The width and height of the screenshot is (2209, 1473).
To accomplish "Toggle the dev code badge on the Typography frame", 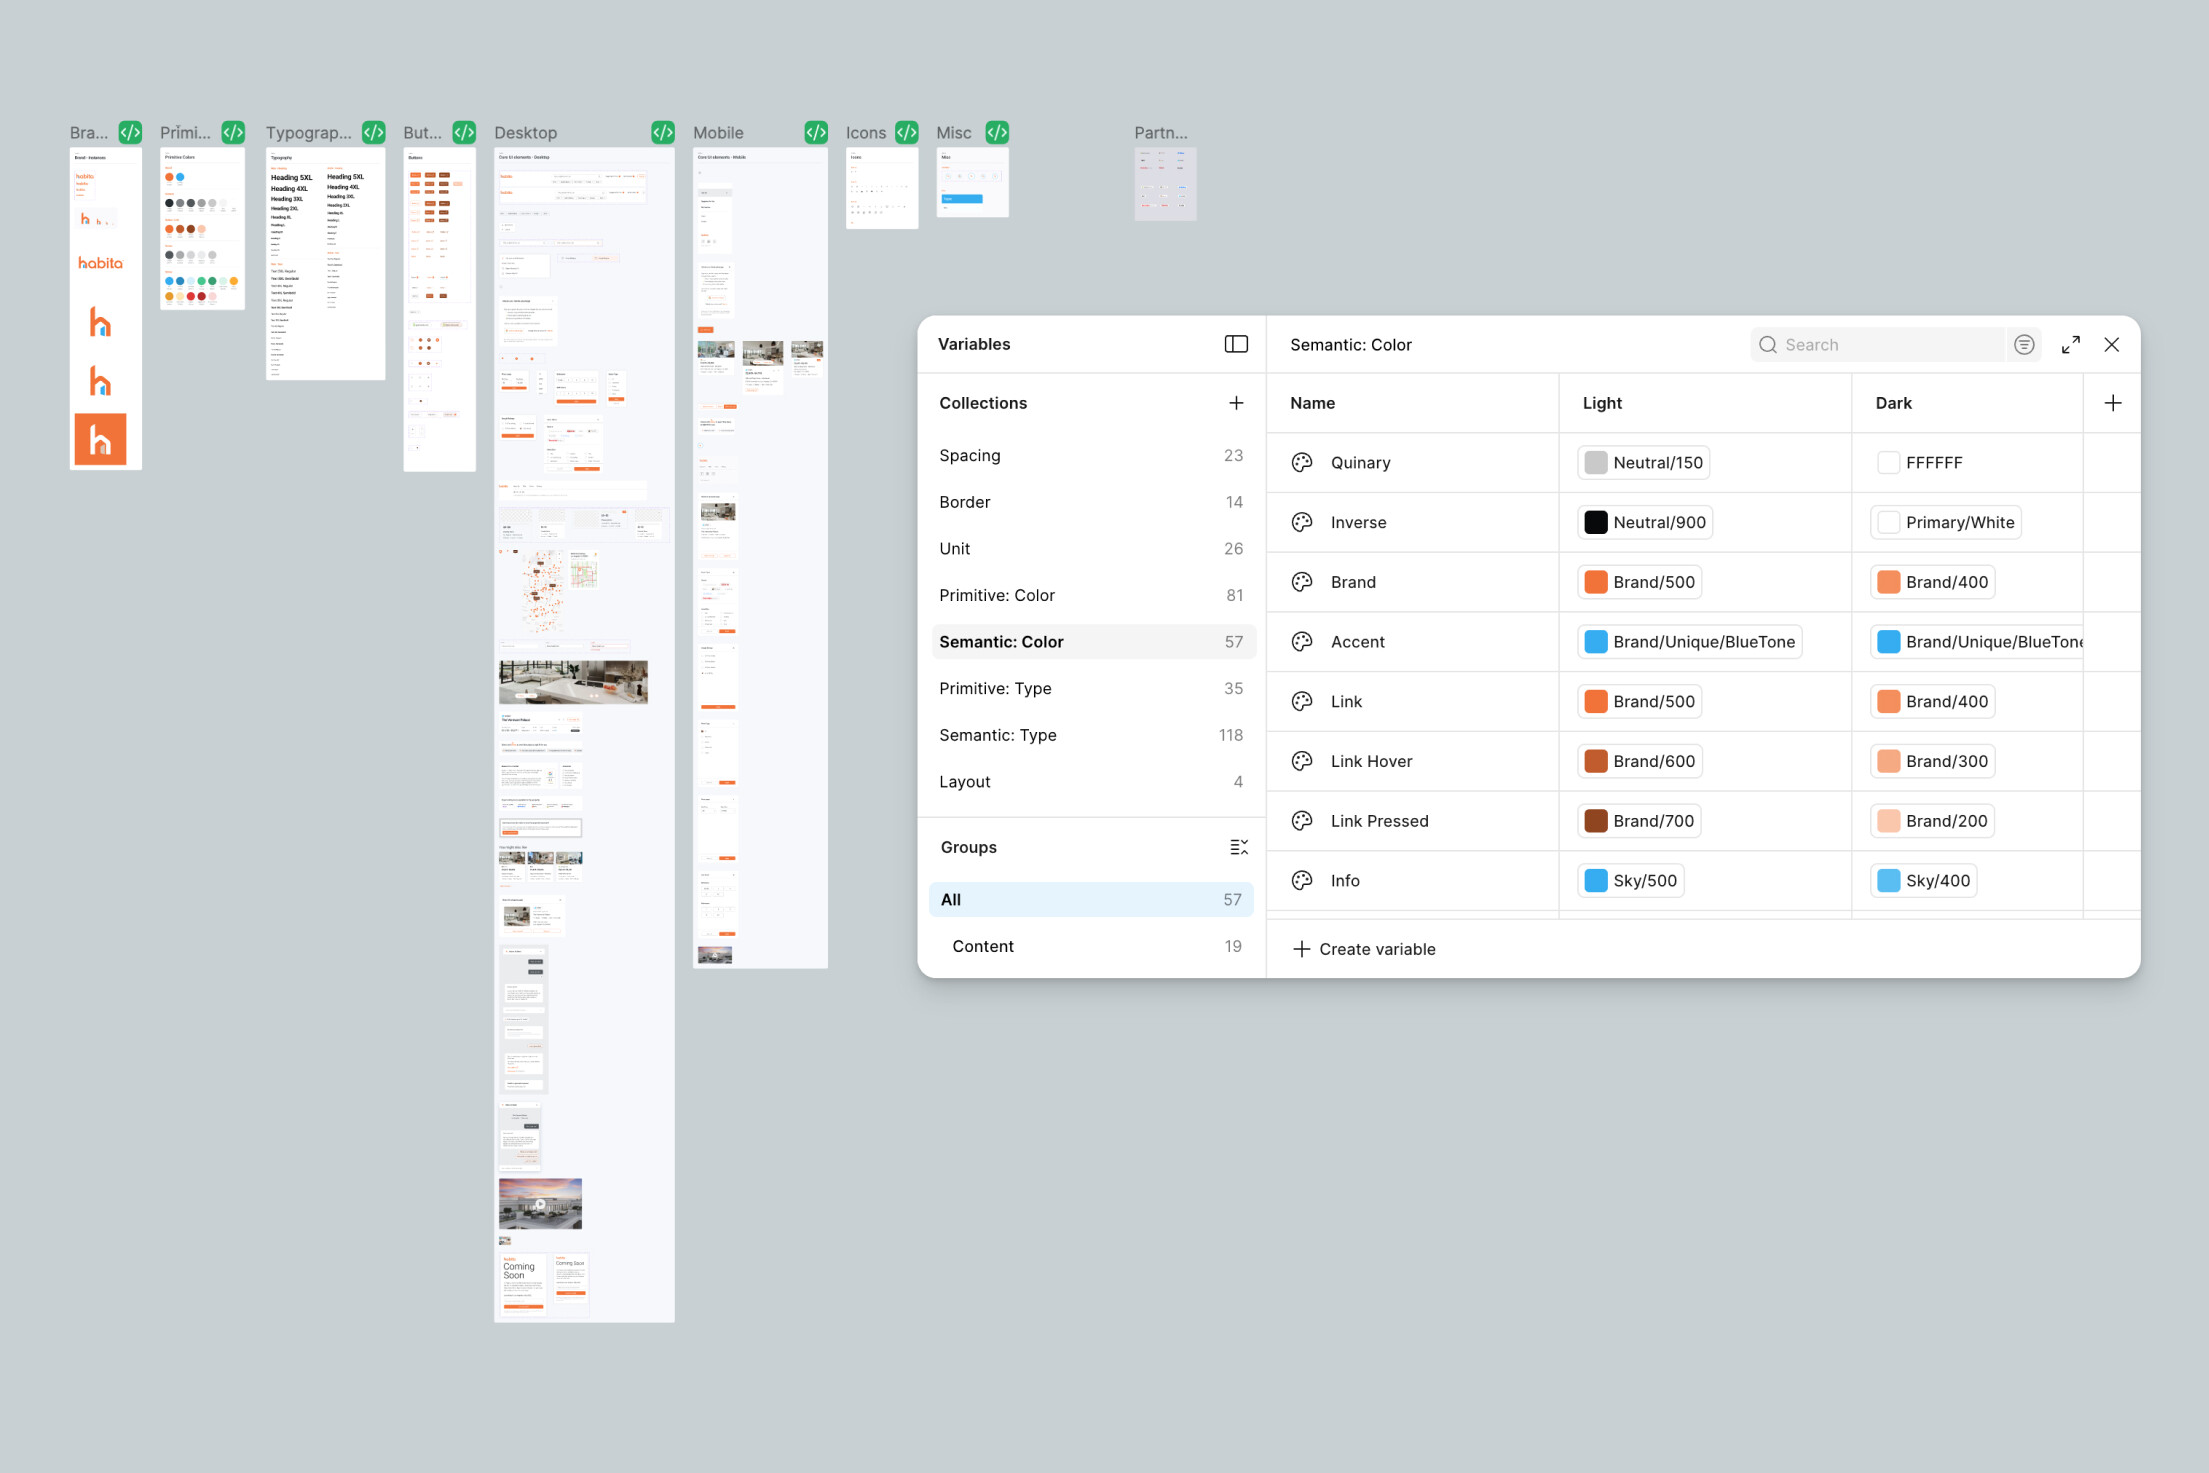I will pos(373,130).
